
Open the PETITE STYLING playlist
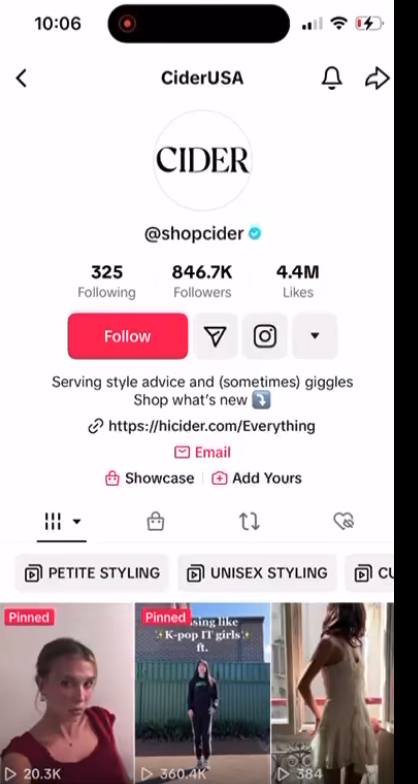(92, 573)
